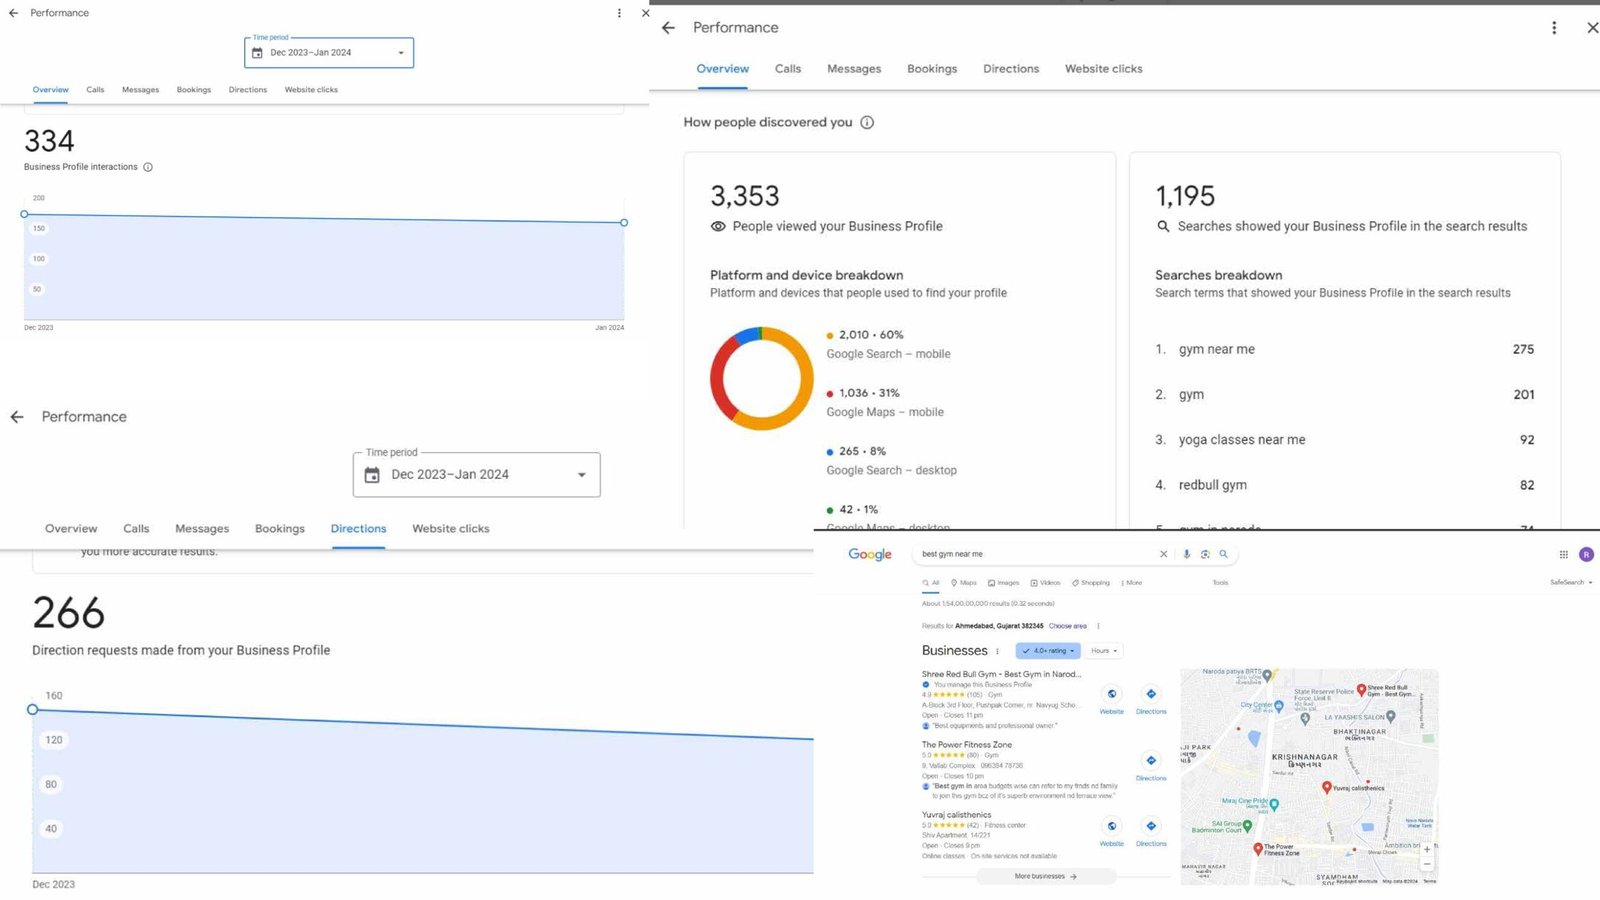Open Website clicks tab in 266 direction requests panel
Screen dimensions: 1600x900
point(451,529)
